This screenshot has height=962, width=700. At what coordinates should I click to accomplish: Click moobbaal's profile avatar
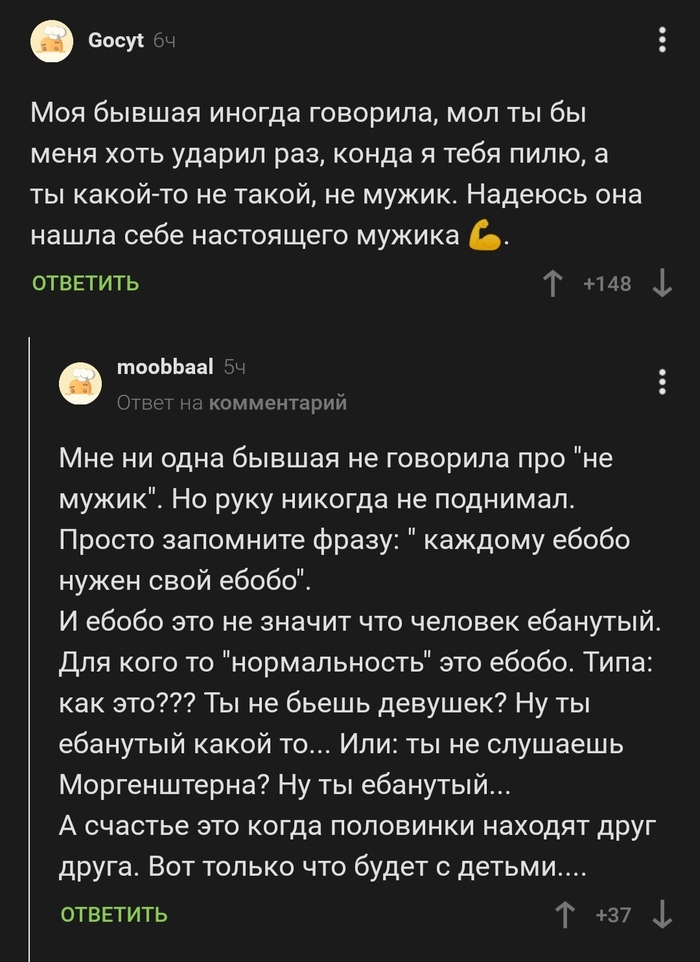85,383
